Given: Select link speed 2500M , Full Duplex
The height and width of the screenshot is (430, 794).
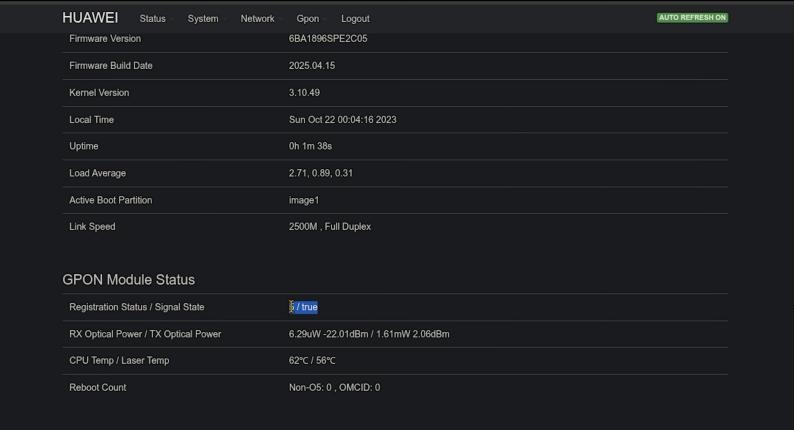Looking at the screenshot, I should point(330,227).
